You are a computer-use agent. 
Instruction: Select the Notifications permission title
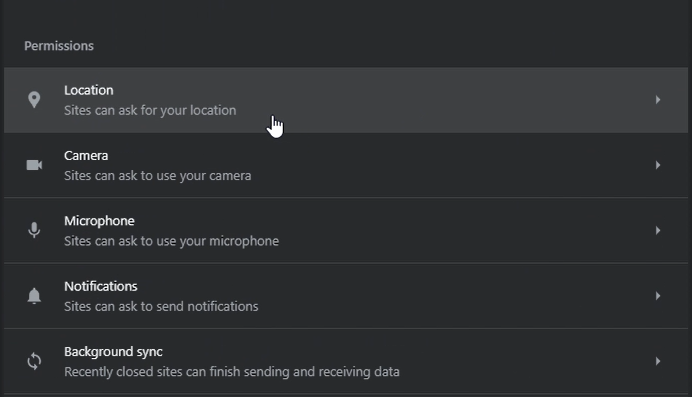tap(101, 286)
